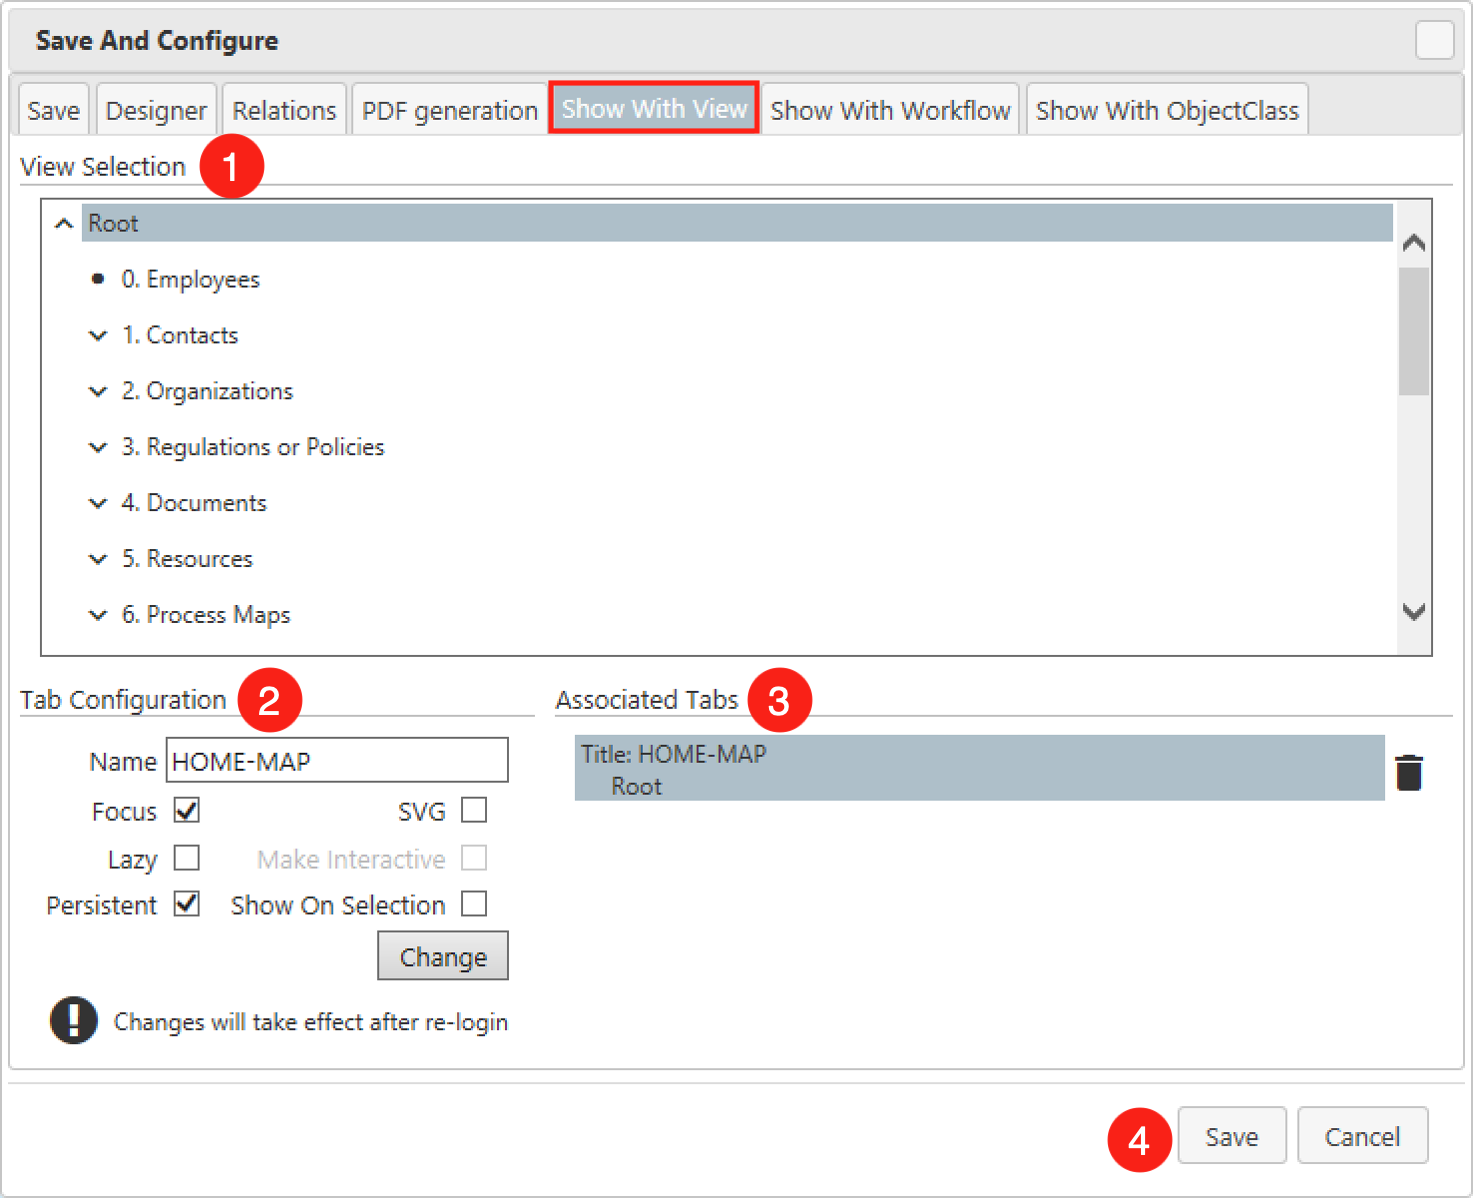Image resolution: width=1474 pixels, height=1198 pixels.
Task: Tick the Show On Selection checkbox
Action: 474,904
